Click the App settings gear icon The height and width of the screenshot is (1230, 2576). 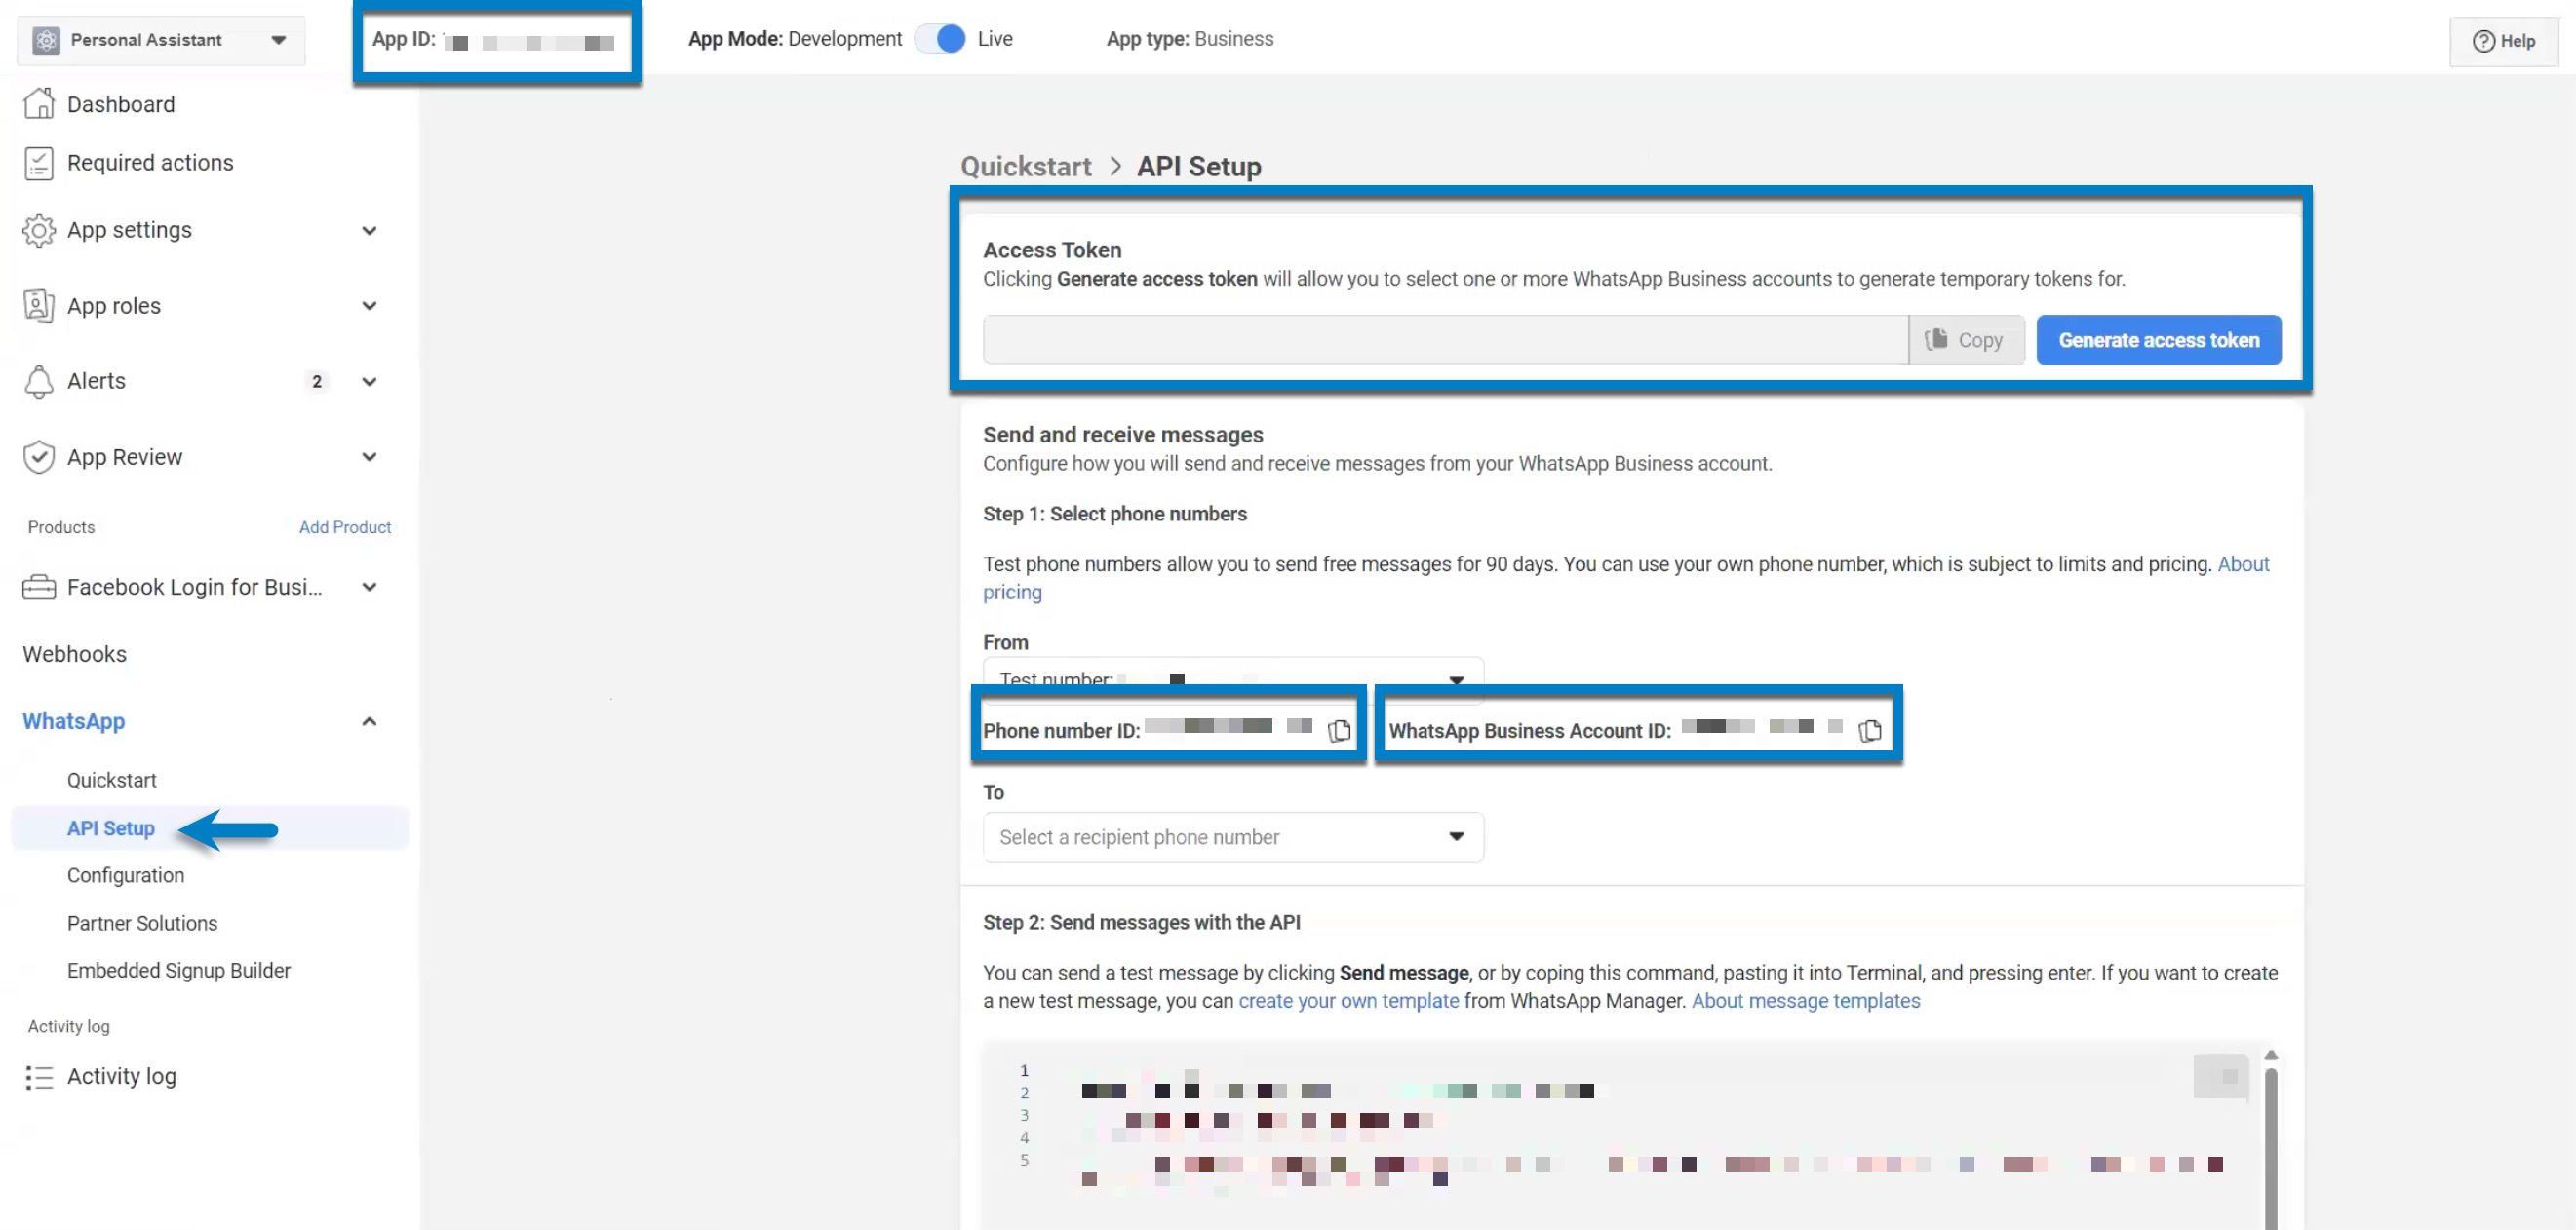[38, 230]
